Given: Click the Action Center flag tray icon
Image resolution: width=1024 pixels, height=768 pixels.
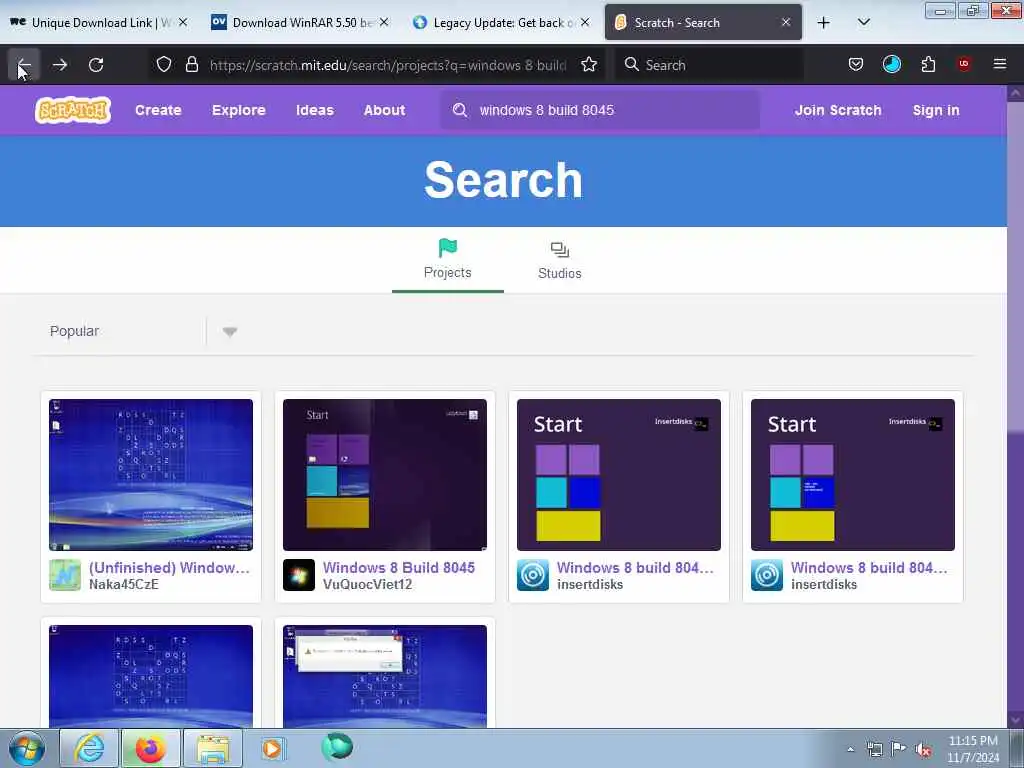Looking at the screenshot, I should pos(899,749).
